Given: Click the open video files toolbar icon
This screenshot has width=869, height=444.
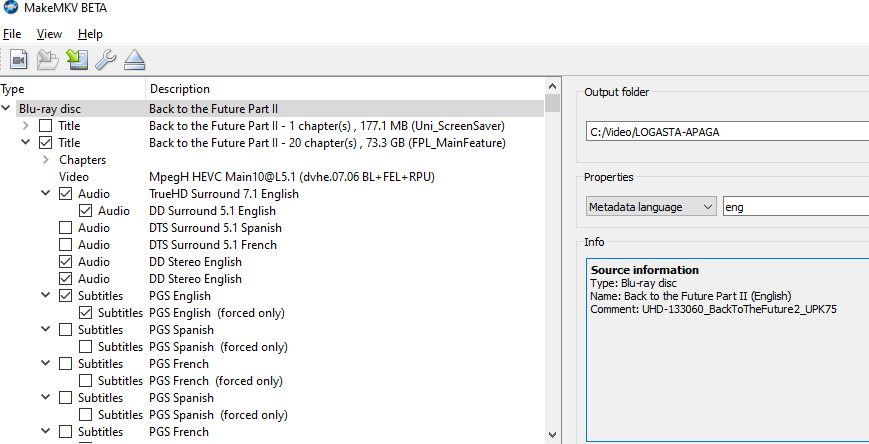Looking at the screenshot, I should click(x=19, y=59).
